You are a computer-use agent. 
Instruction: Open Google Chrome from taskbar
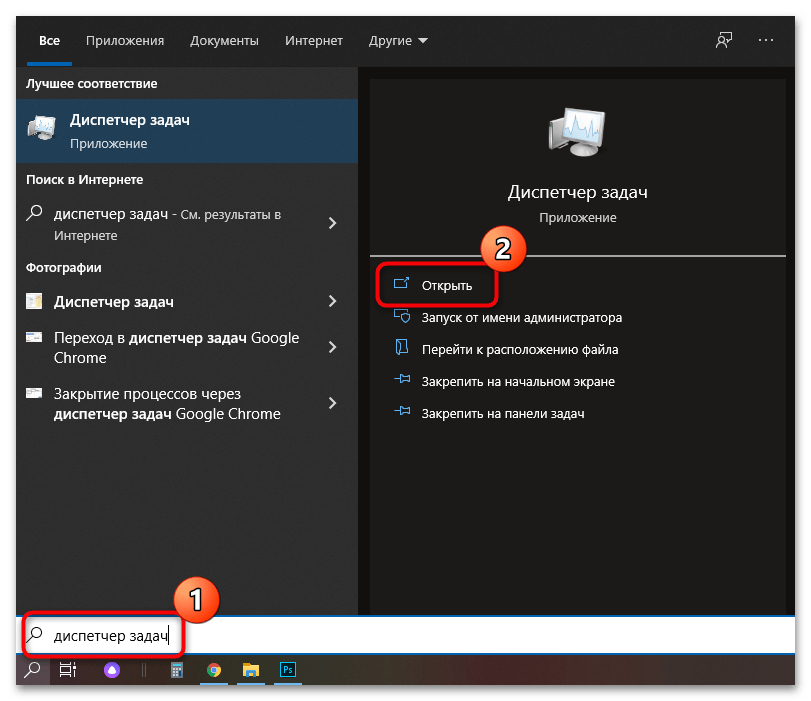[214, 670]
